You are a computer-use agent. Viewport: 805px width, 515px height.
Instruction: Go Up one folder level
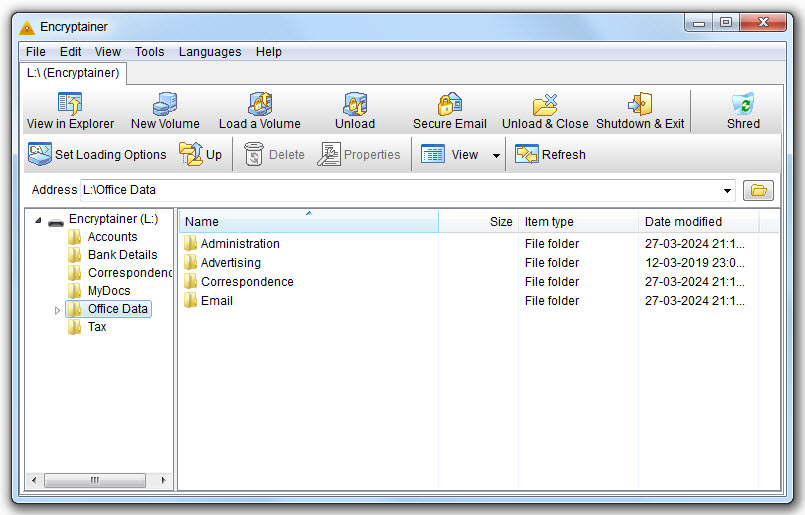pos(200,154)
